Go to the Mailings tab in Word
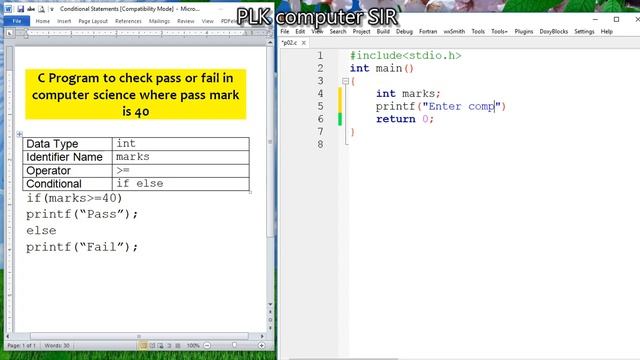The width and height of the screenshot is (640, 360). click(x=159, y=21)
